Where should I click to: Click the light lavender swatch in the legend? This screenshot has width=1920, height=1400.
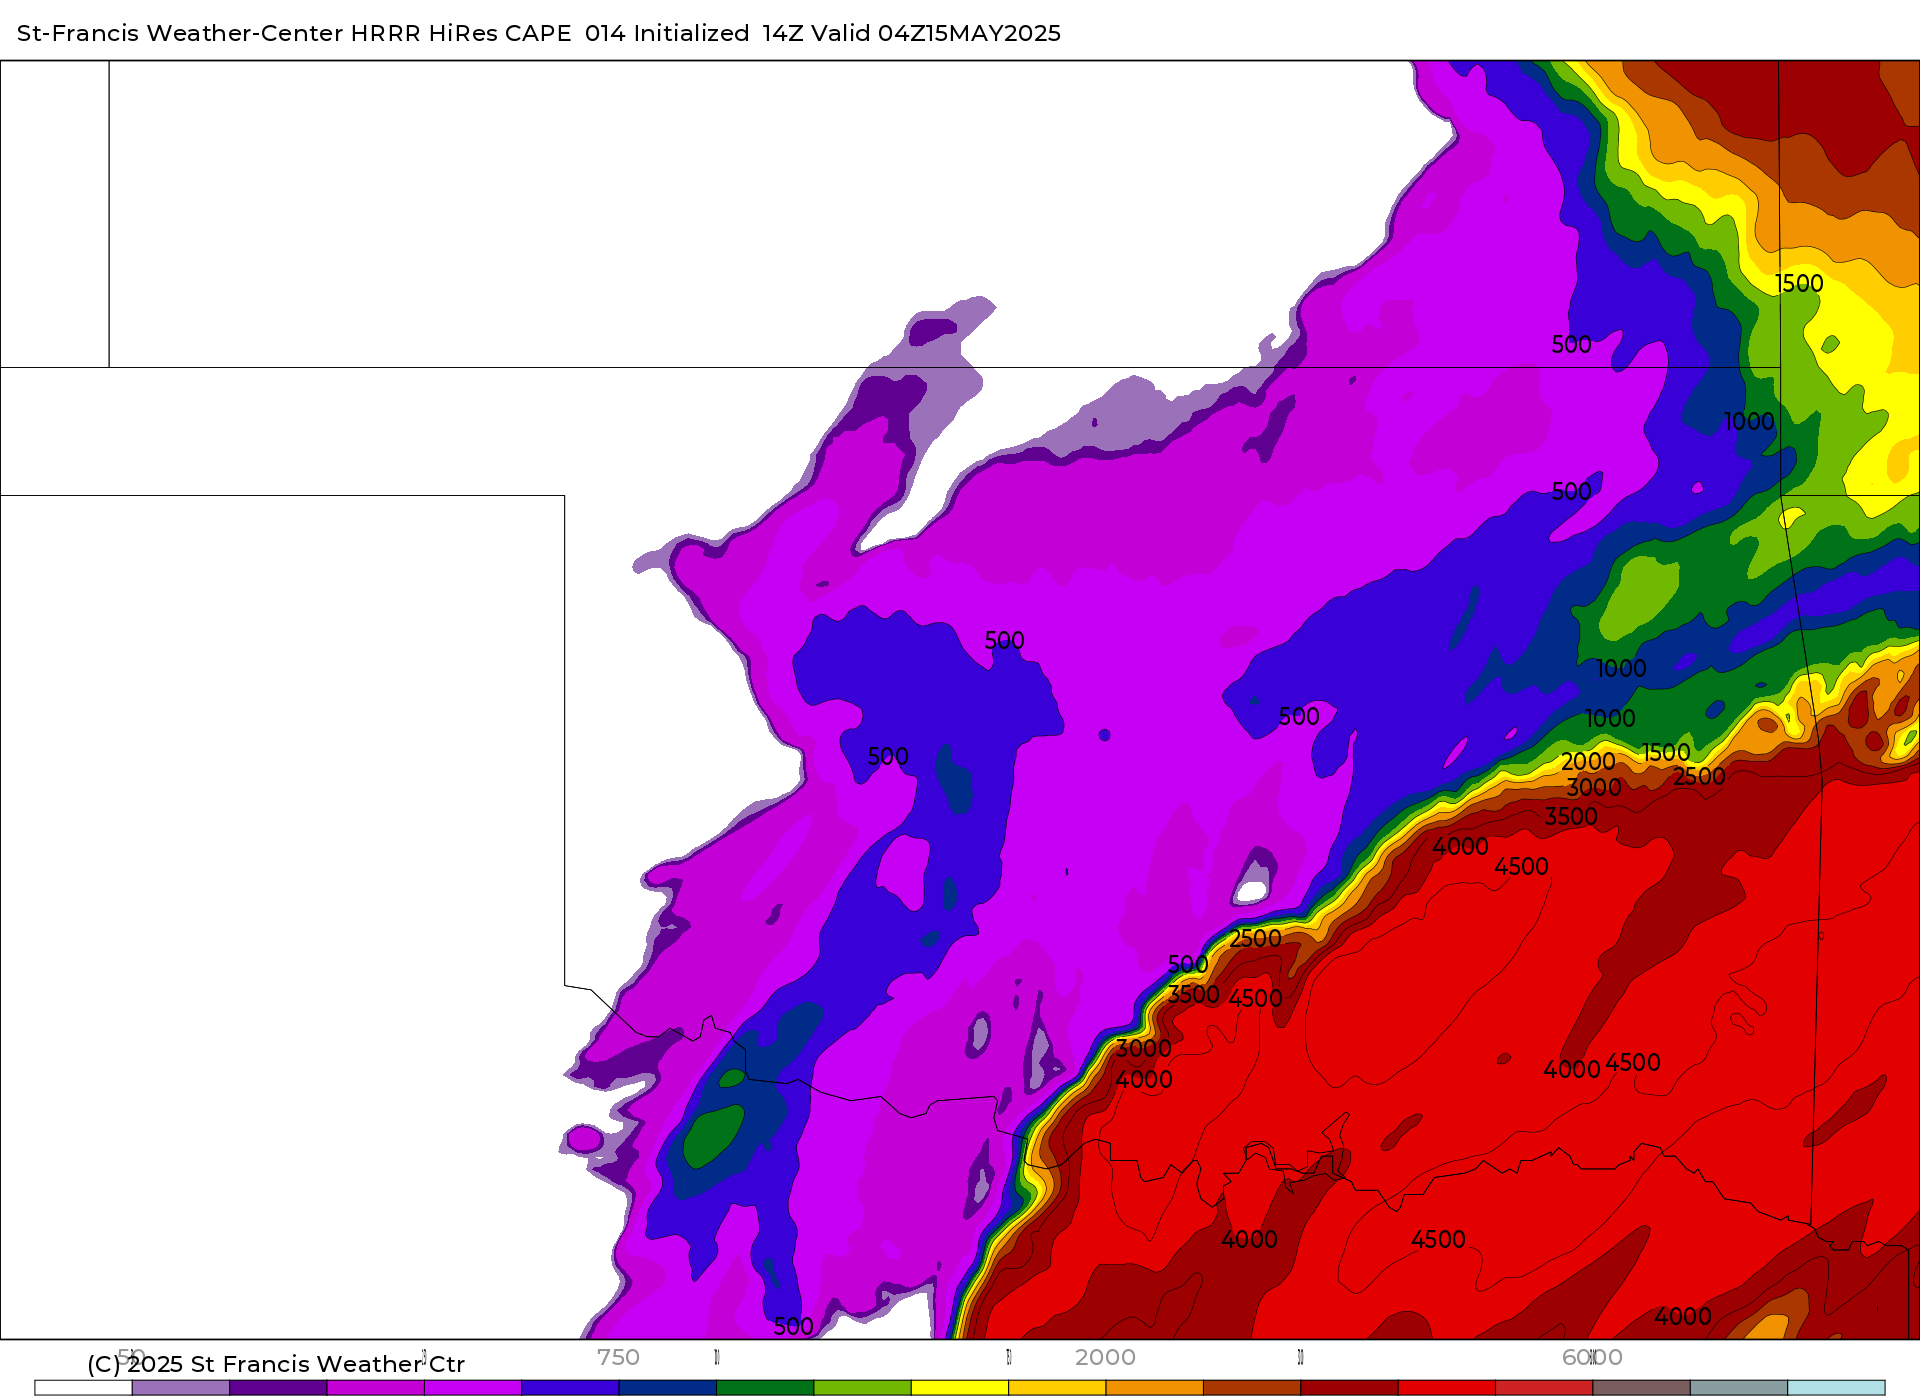click(181, 1387)
